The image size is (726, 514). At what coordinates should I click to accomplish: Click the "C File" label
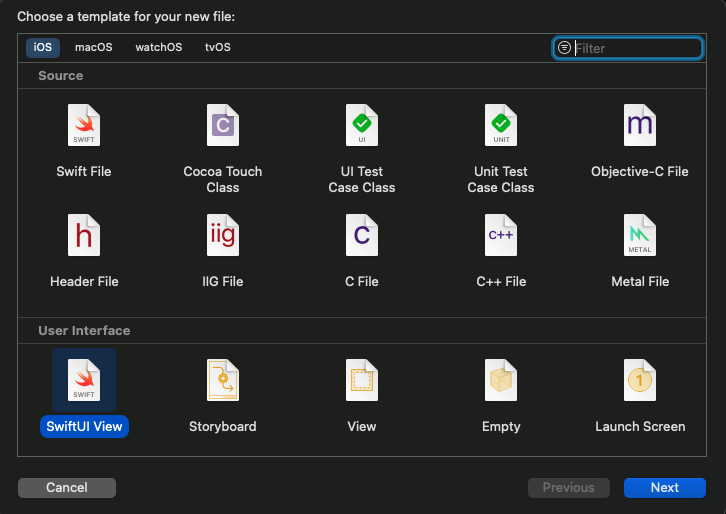pyautogui.click(x=362, y=282)
